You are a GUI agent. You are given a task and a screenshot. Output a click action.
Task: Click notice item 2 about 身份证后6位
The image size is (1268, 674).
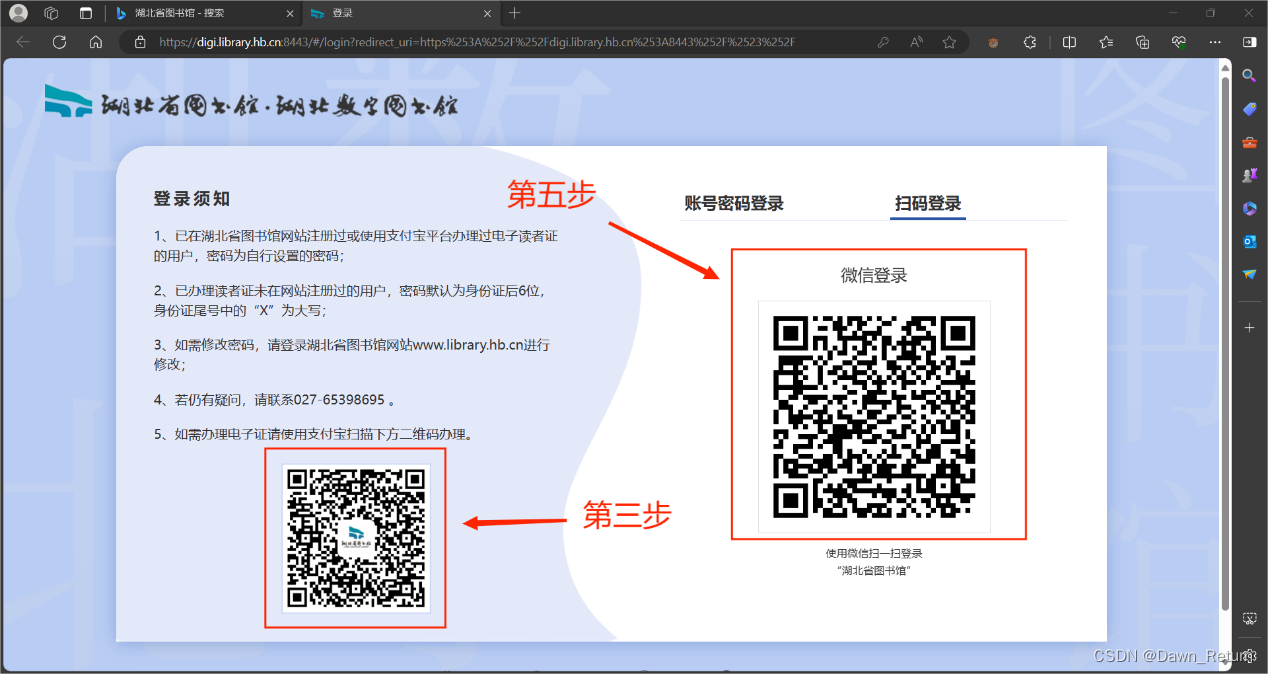[350, 300]
